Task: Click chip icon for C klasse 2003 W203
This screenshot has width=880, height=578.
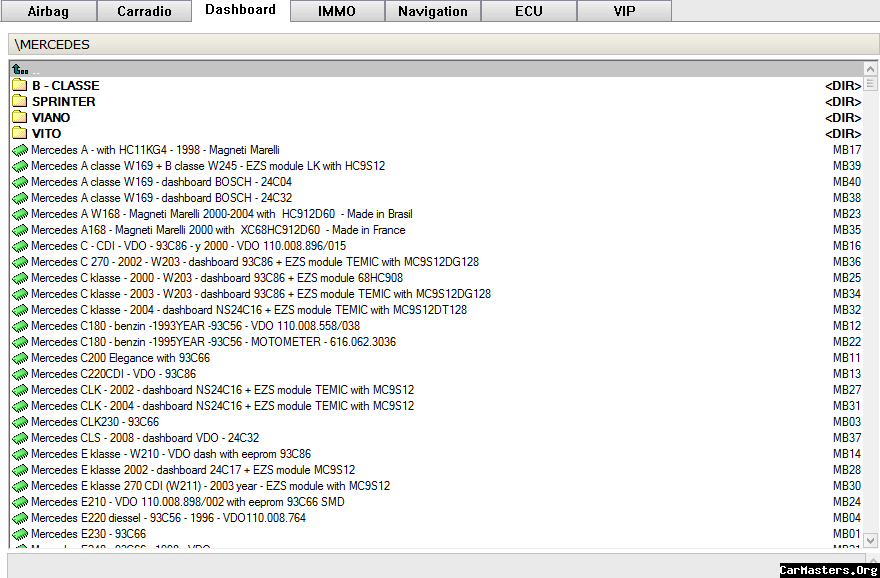Action: coord(20,294)
